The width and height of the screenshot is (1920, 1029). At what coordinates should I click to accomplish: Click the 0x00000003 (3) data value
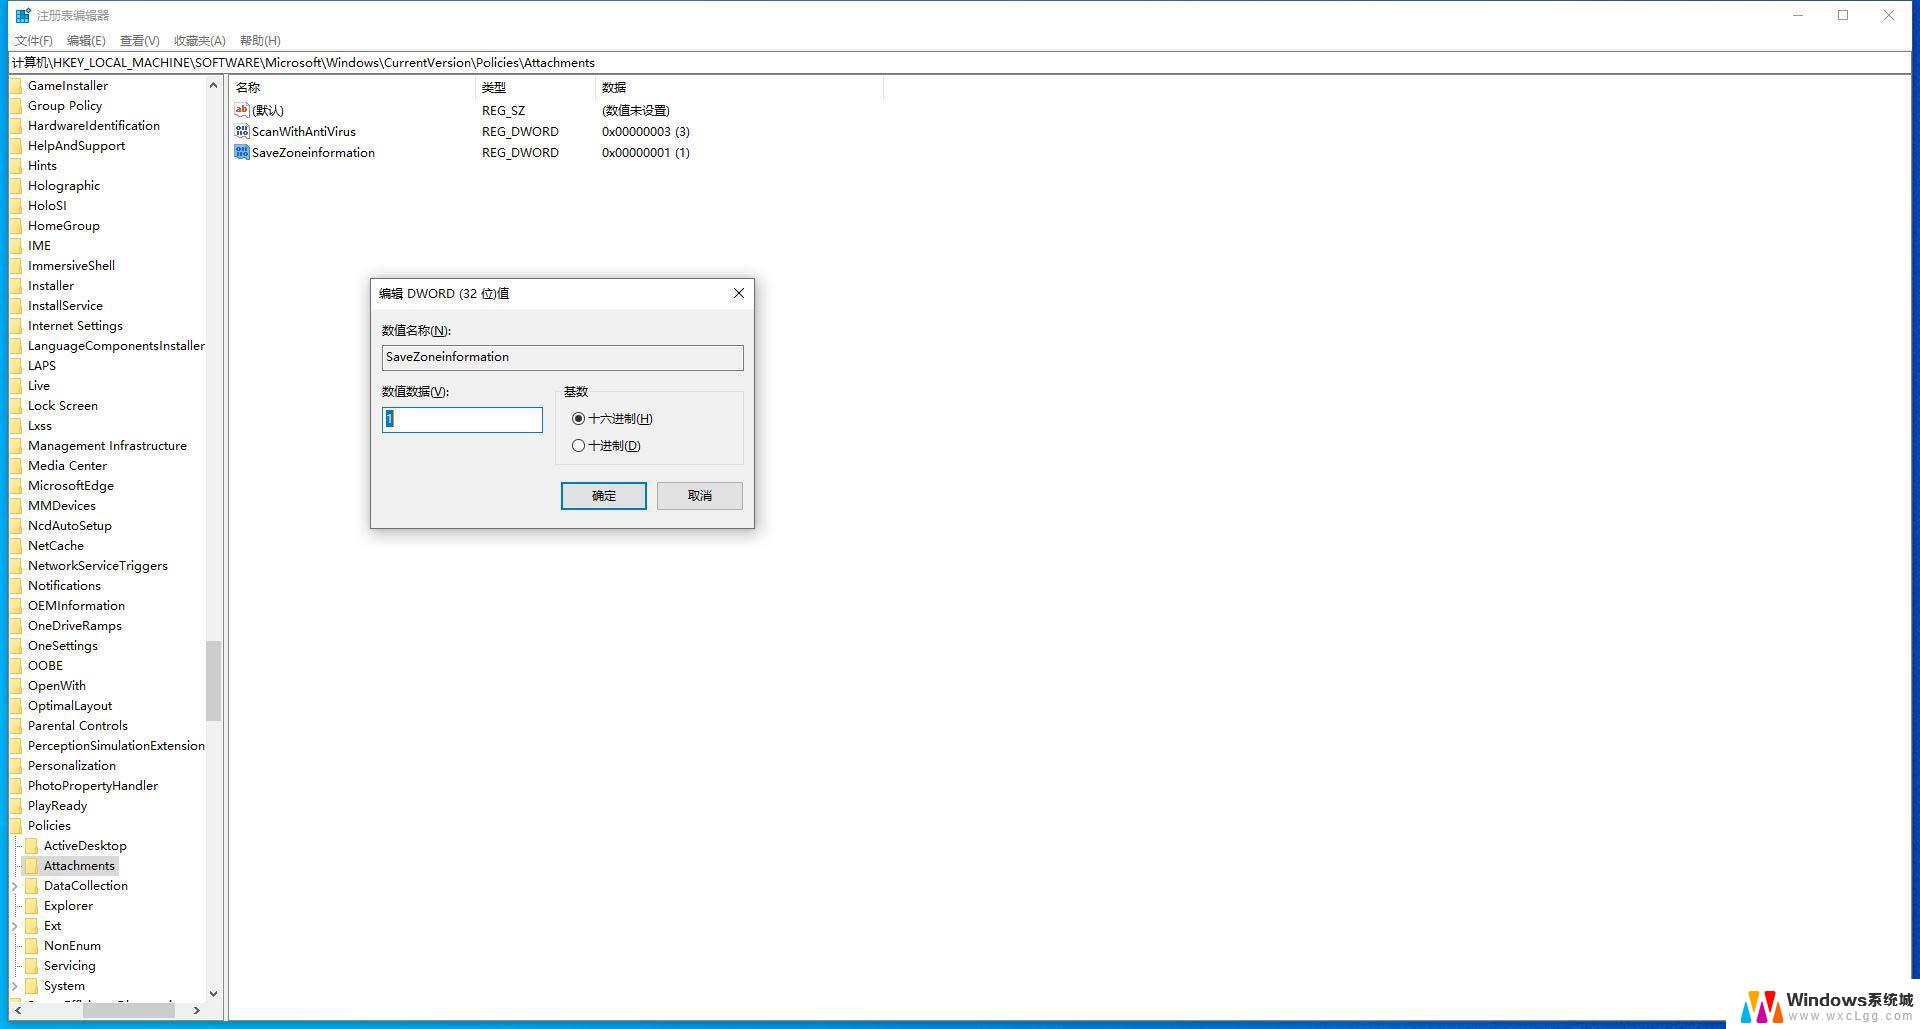point(646,132)
